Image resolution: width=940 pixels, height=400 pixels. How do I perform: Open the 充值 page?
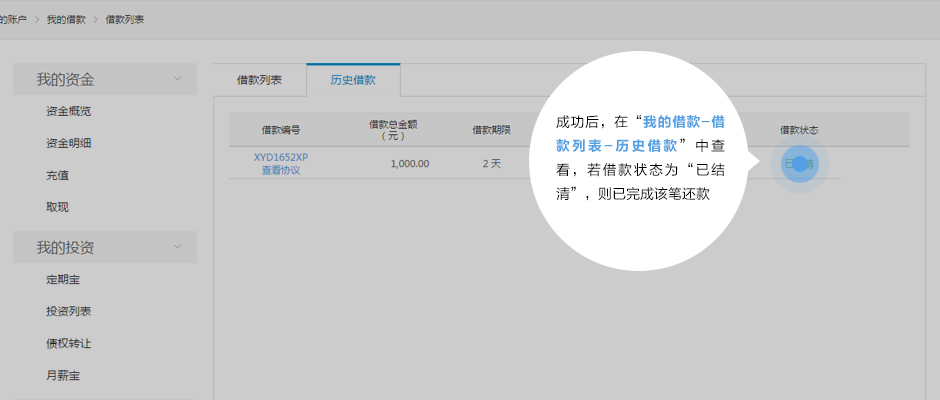tap(57, 175)
